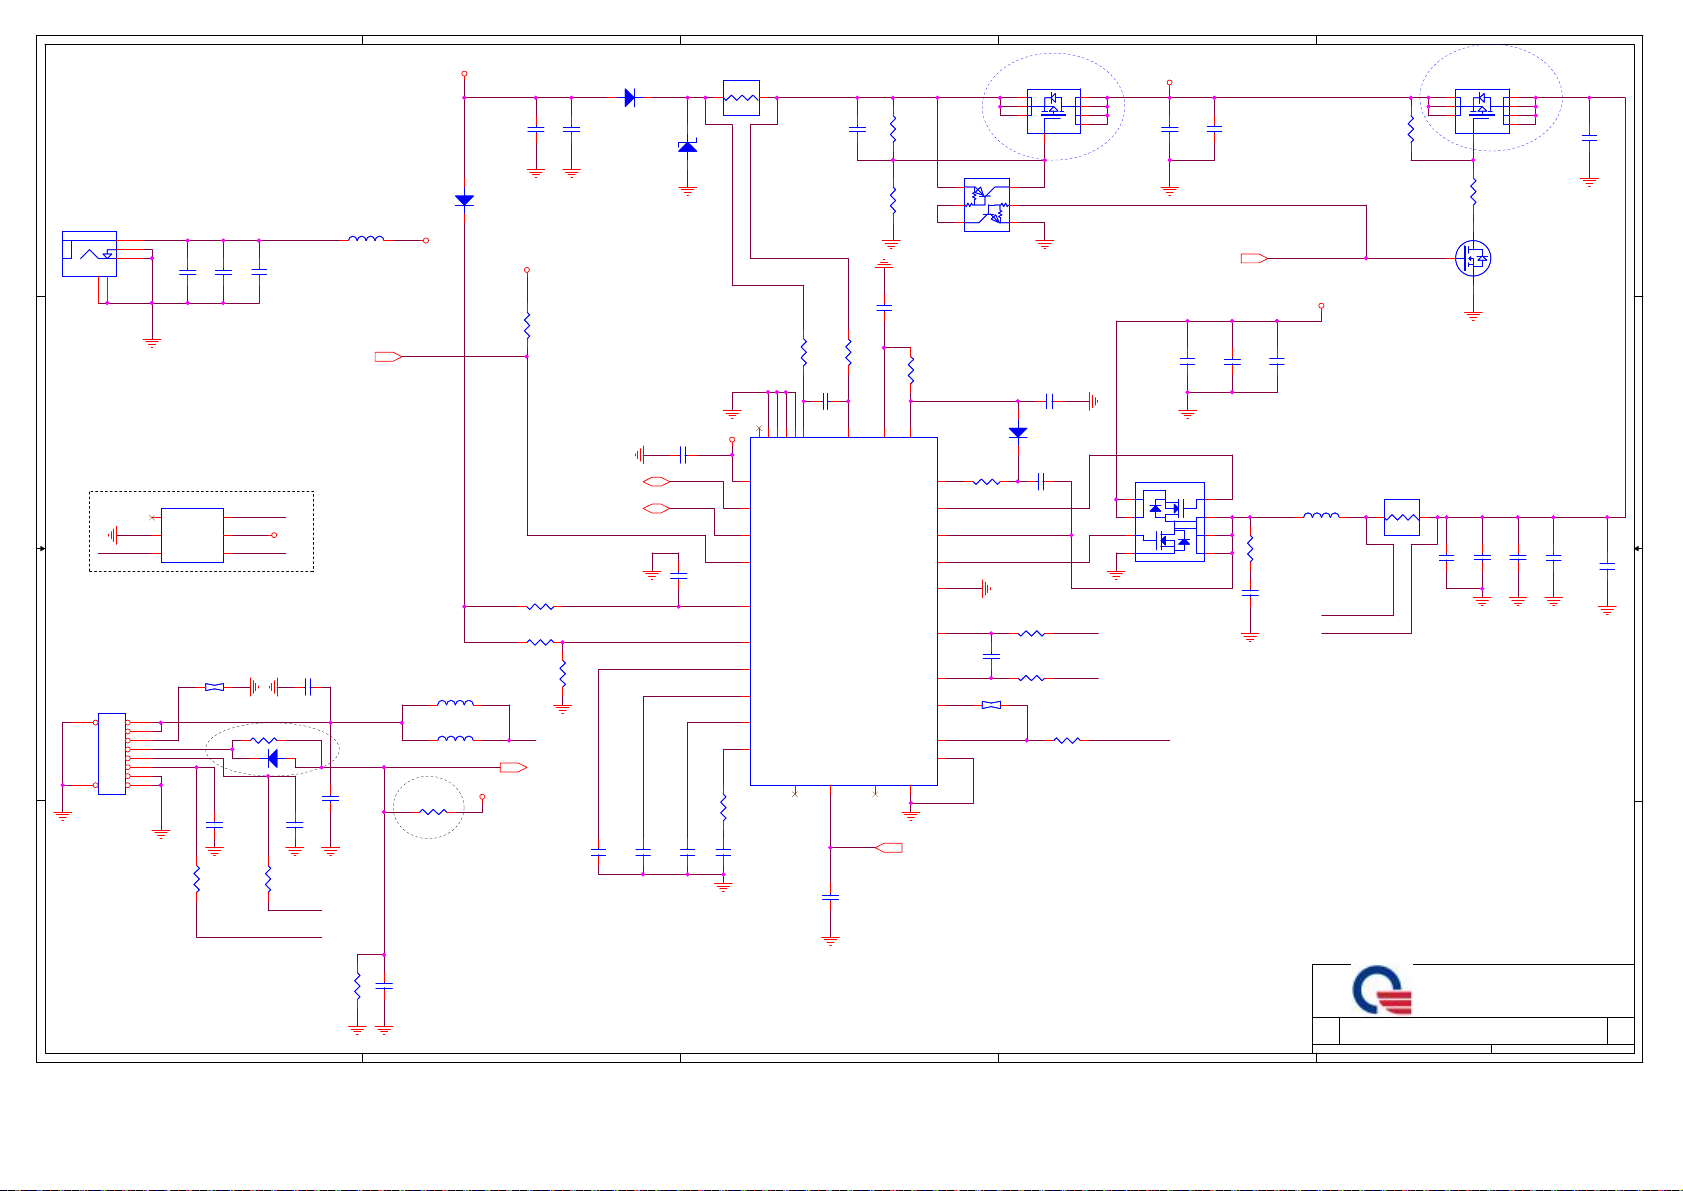Click the blue diode above the IC's right side
Image resolution: width=1683 pixels, height=1191 pixels.
(1018, 433)
